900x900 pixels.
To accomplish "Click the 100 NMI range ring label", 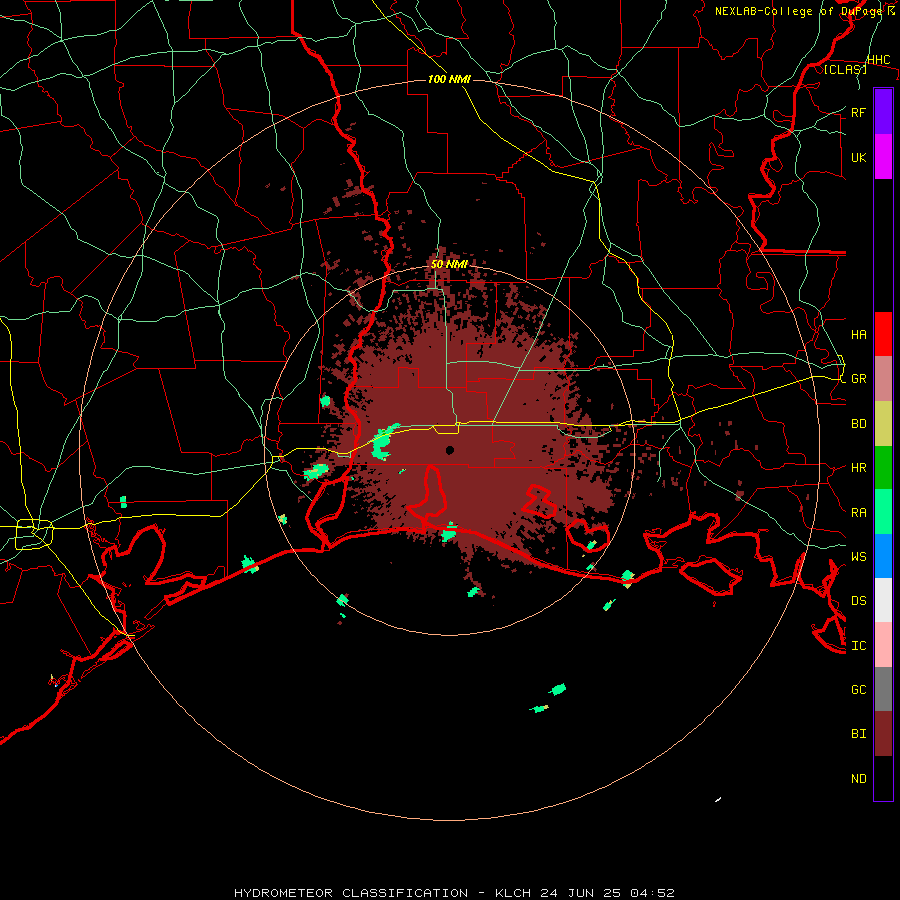I will click(x=449, y=79).
